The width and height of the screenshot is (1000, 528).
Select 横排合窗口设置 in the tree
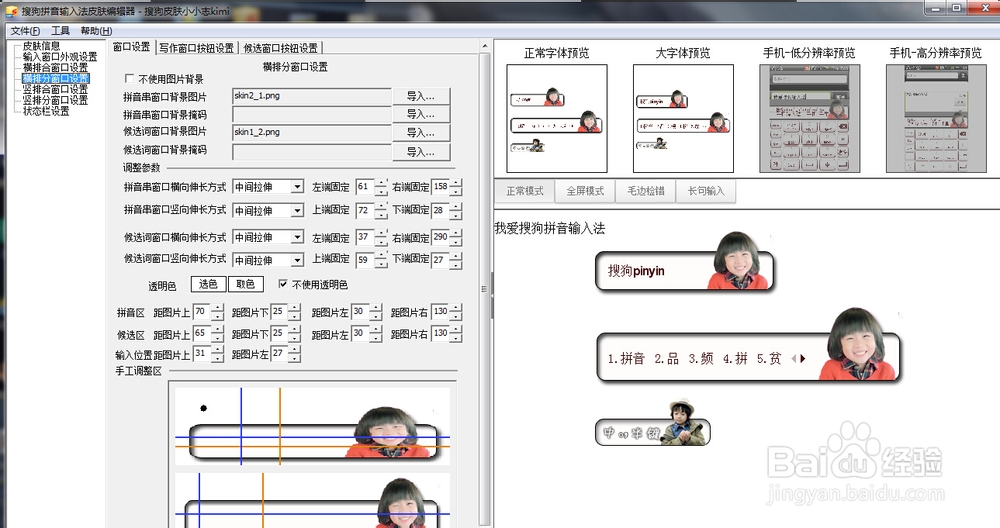click(x=55, y=68)
